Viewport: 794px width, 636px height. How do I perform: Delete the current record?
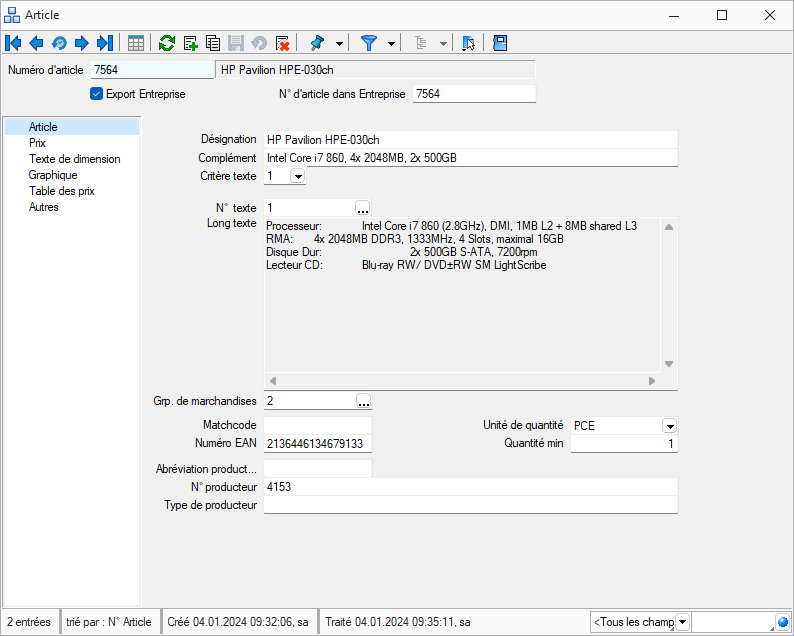283,43
